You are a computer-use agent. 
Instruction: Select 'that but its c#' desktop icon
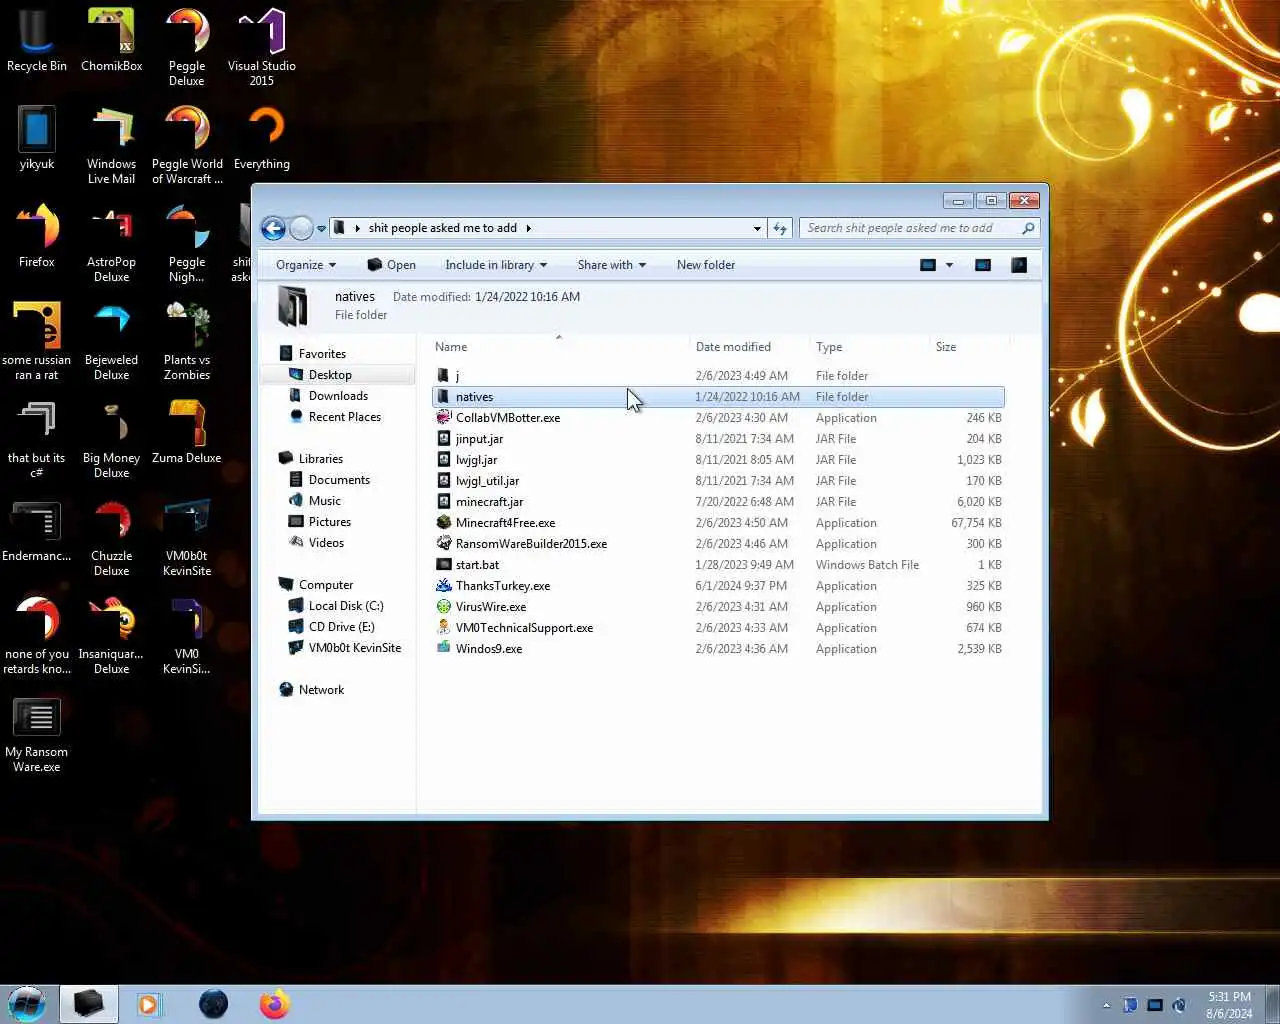pos(37,440)
